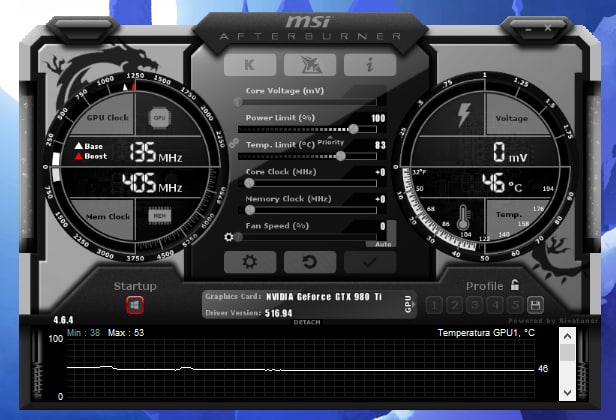Click the Power Limit slider handle
The image size is (616, 420).
click(x=353, y=129)
